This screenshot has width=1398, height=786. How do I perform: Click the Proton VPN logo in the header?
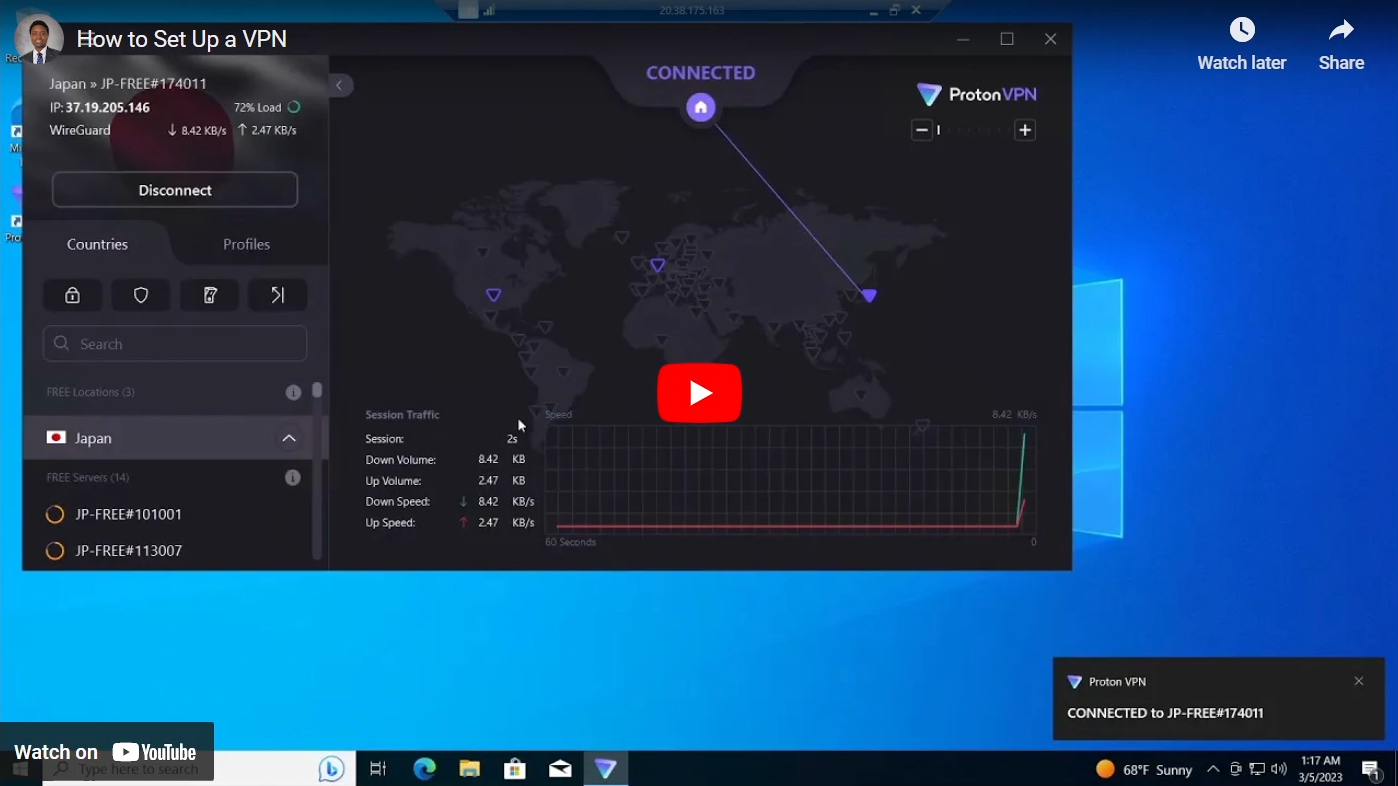click(x=976, y=93)
